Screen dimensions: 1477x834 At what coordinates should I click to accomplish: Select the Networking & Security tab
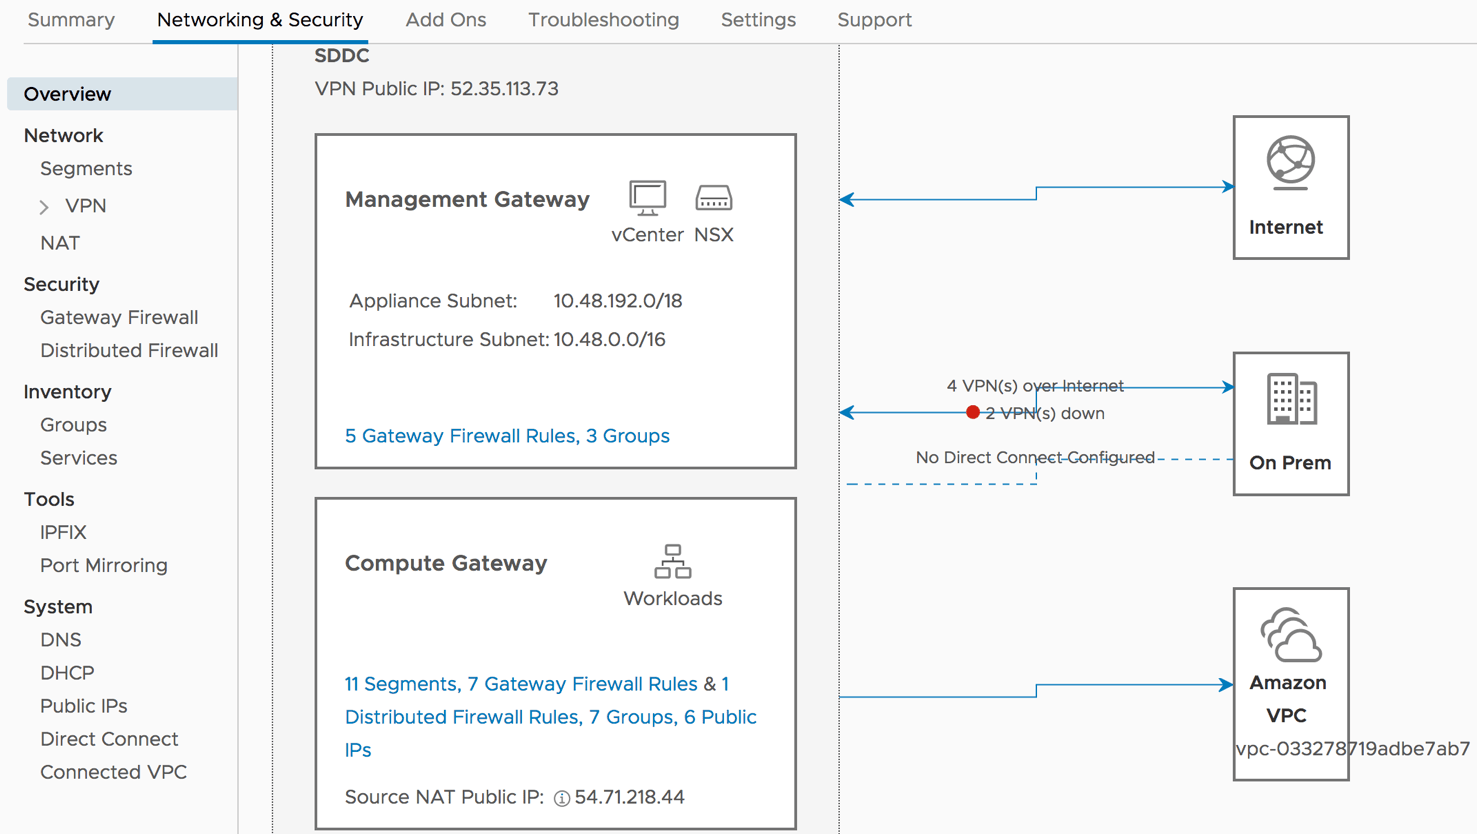[260, 20]
